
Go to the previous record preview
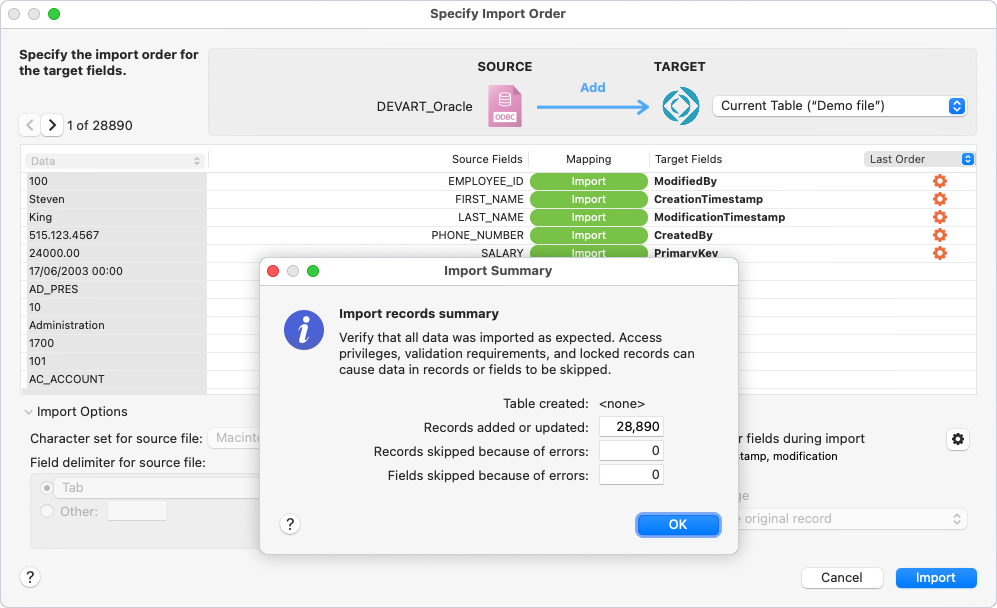(x=29, y=125)
